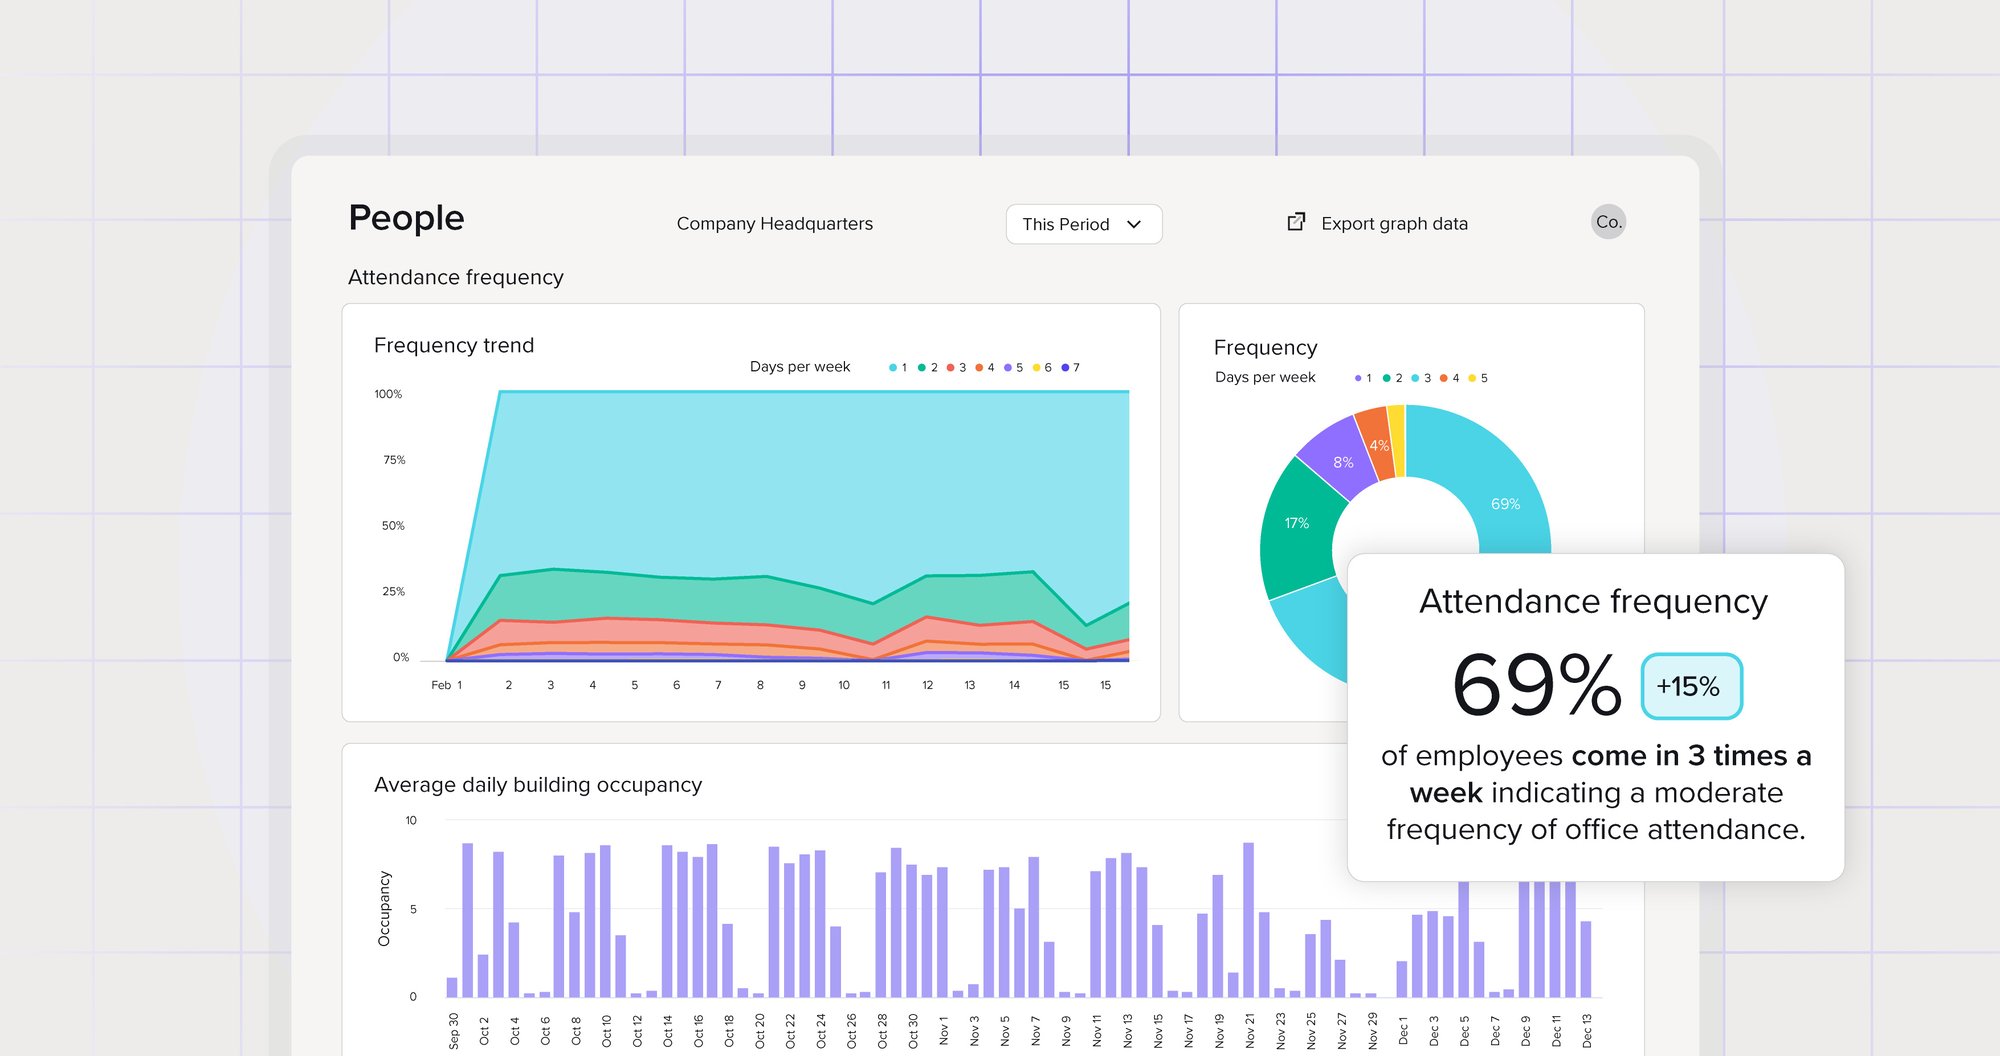Select Company Headquarters location label
The width and height of the screenshot is (2000, 1056).
tap(775, 224)
